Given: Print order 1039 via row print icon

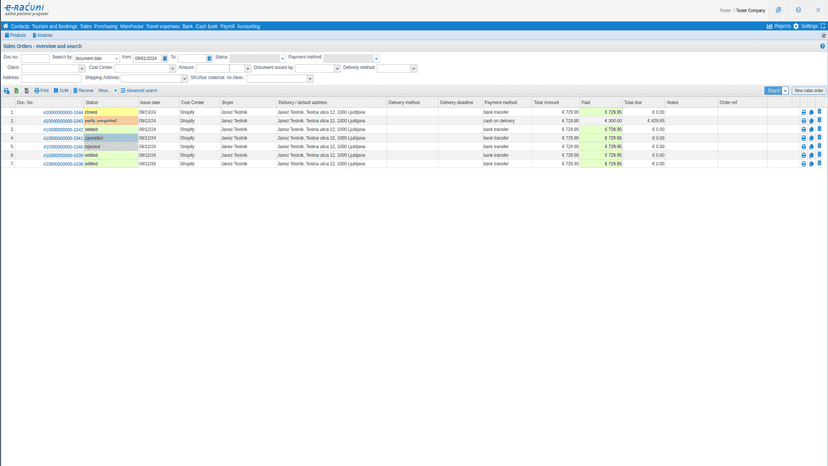Looking at the screenshot, I should tap(804, 155).
